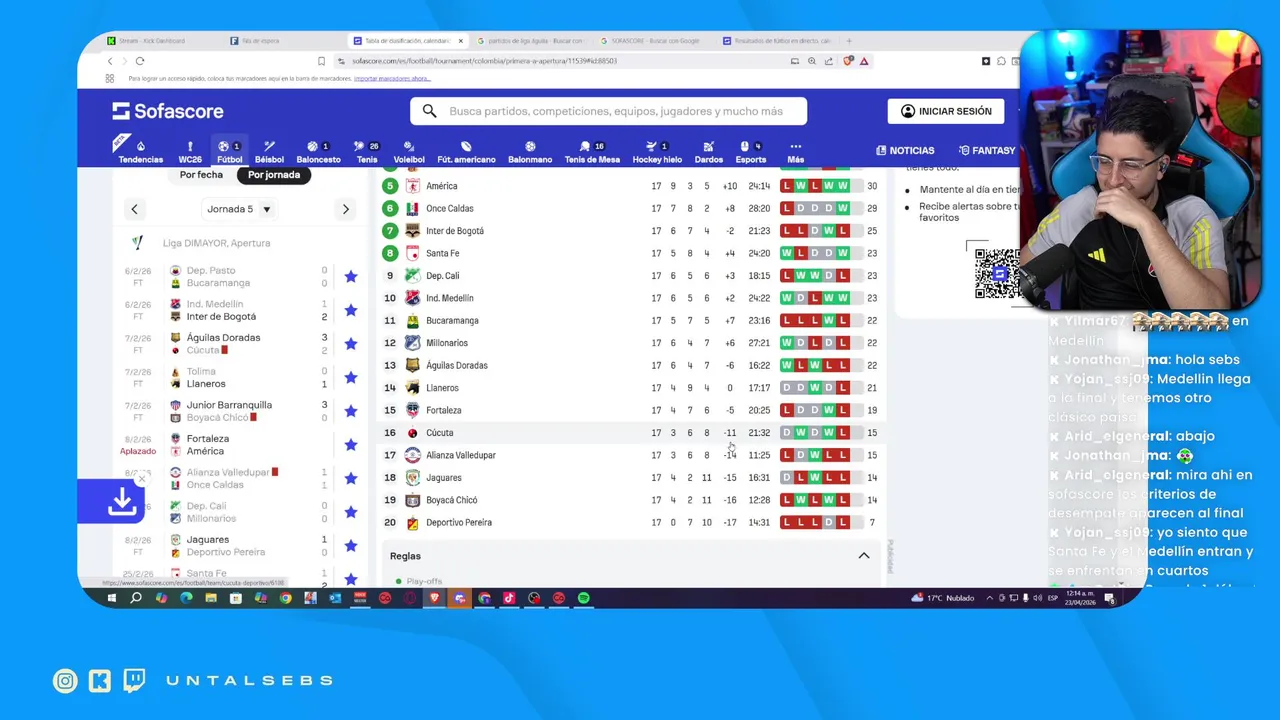This screenshot has width=1280, height=720.
Task: Go to the next jornada
Action: 346,209
